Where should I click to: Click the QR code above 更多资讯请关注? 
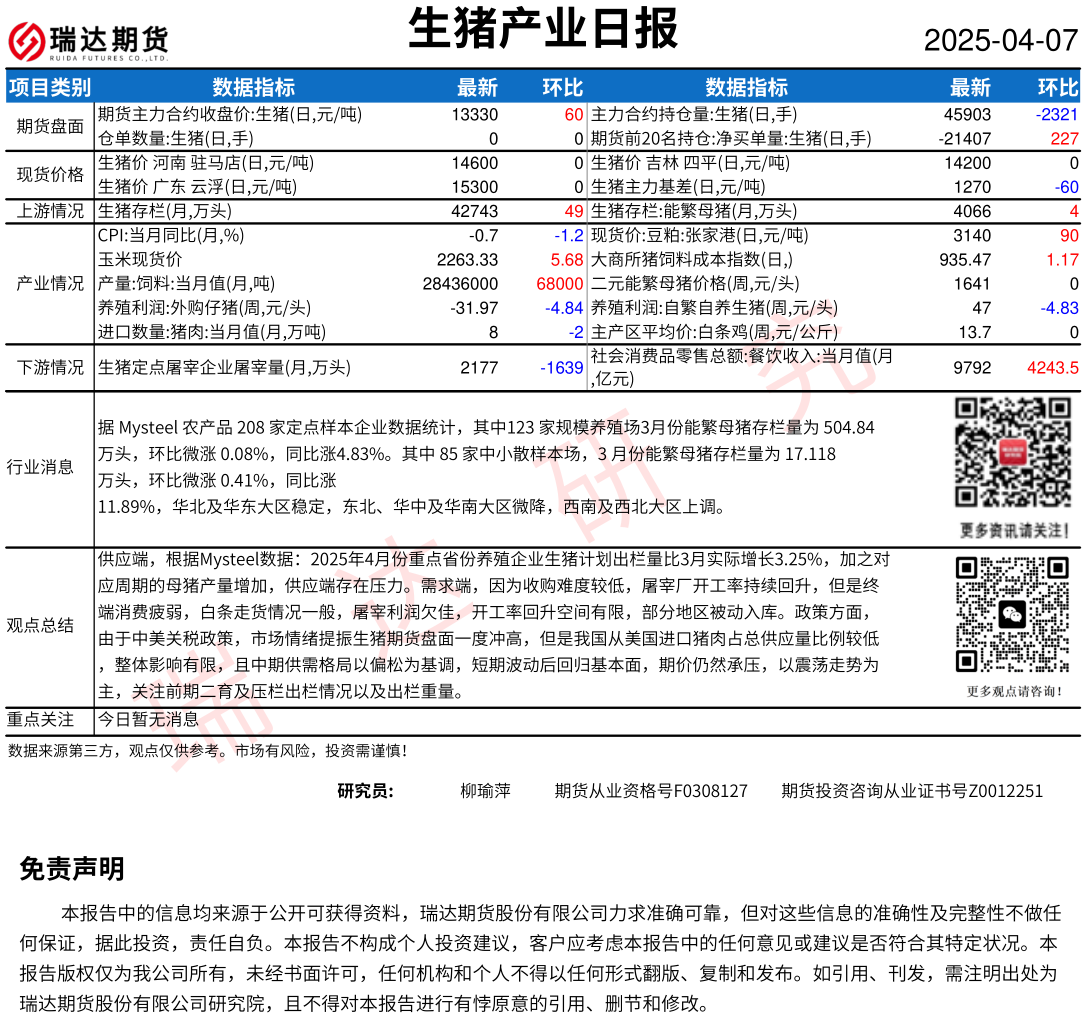pyautogui.click(x=1013, y=452)
